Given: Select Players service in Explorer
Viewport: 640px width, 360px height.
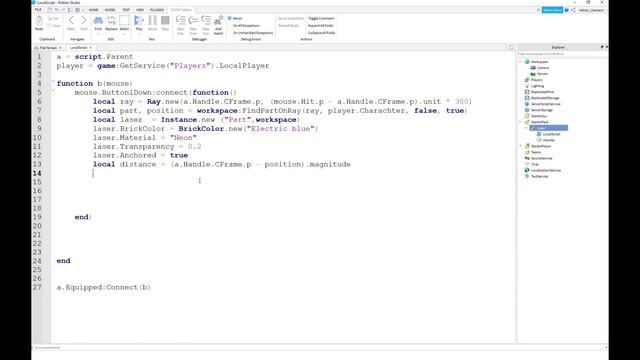Looking at the screenshot, I should (x=533, y=80).
